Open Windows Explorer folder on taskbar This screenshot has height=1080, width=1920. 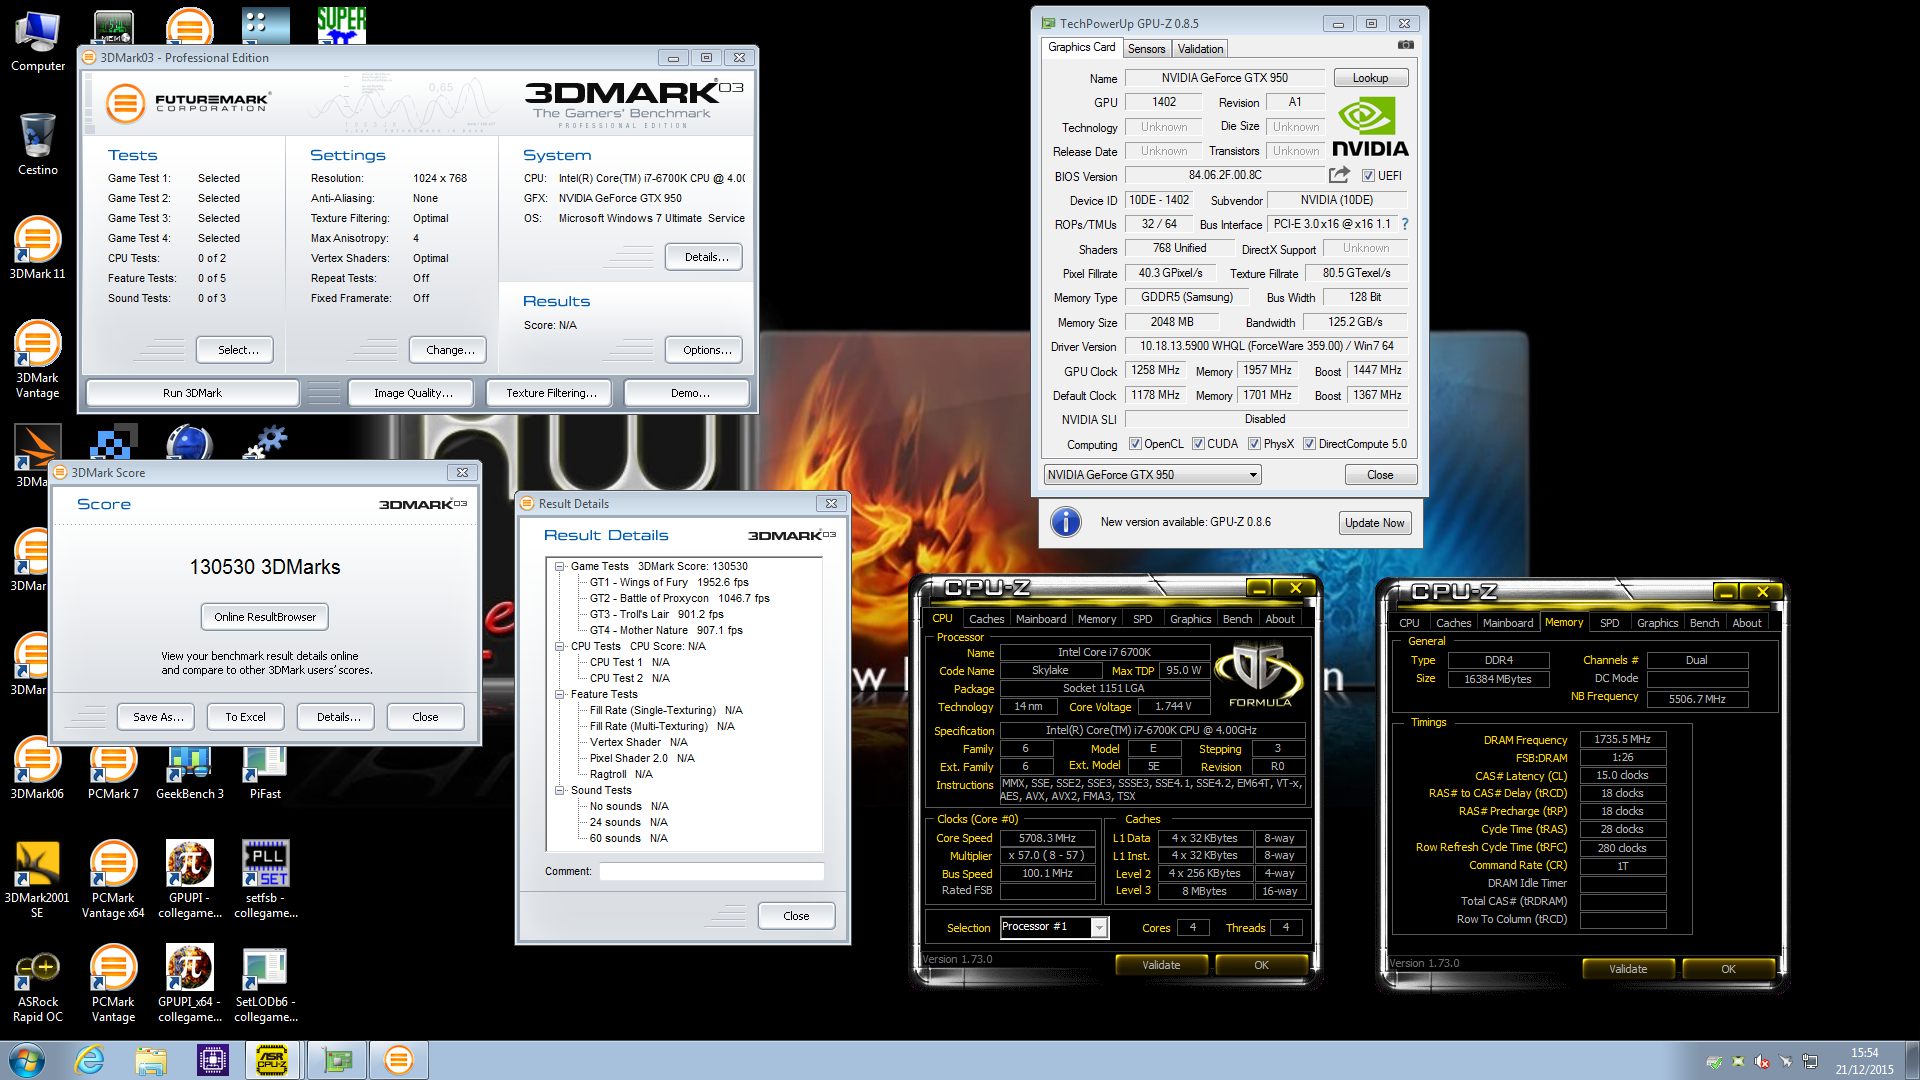tap(151, 1060)
